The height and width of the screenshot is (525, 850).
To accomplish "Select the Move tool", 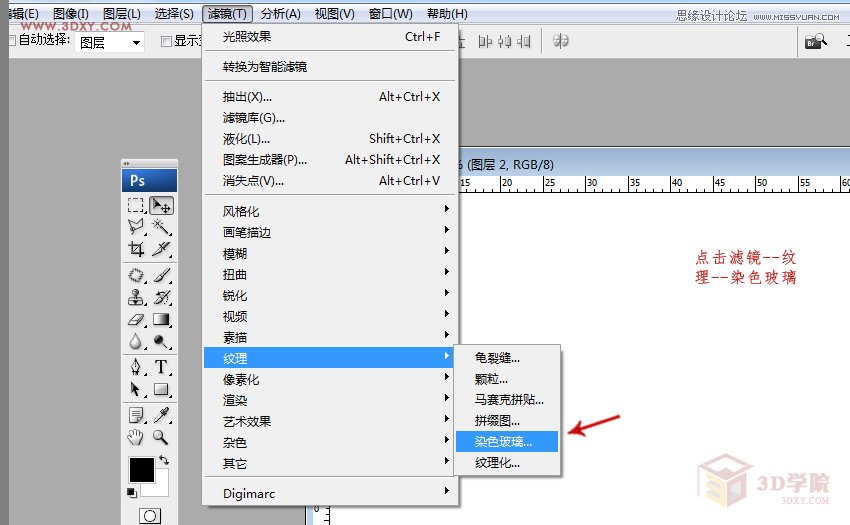I will click(162, 206).
